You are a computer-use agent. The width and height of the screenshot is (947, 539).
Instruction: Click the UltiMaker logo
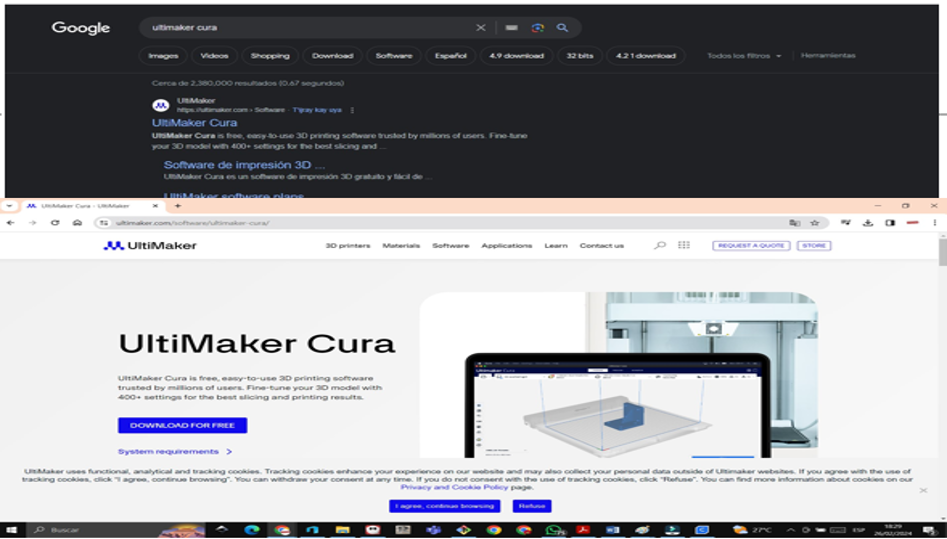click(150, 246)
